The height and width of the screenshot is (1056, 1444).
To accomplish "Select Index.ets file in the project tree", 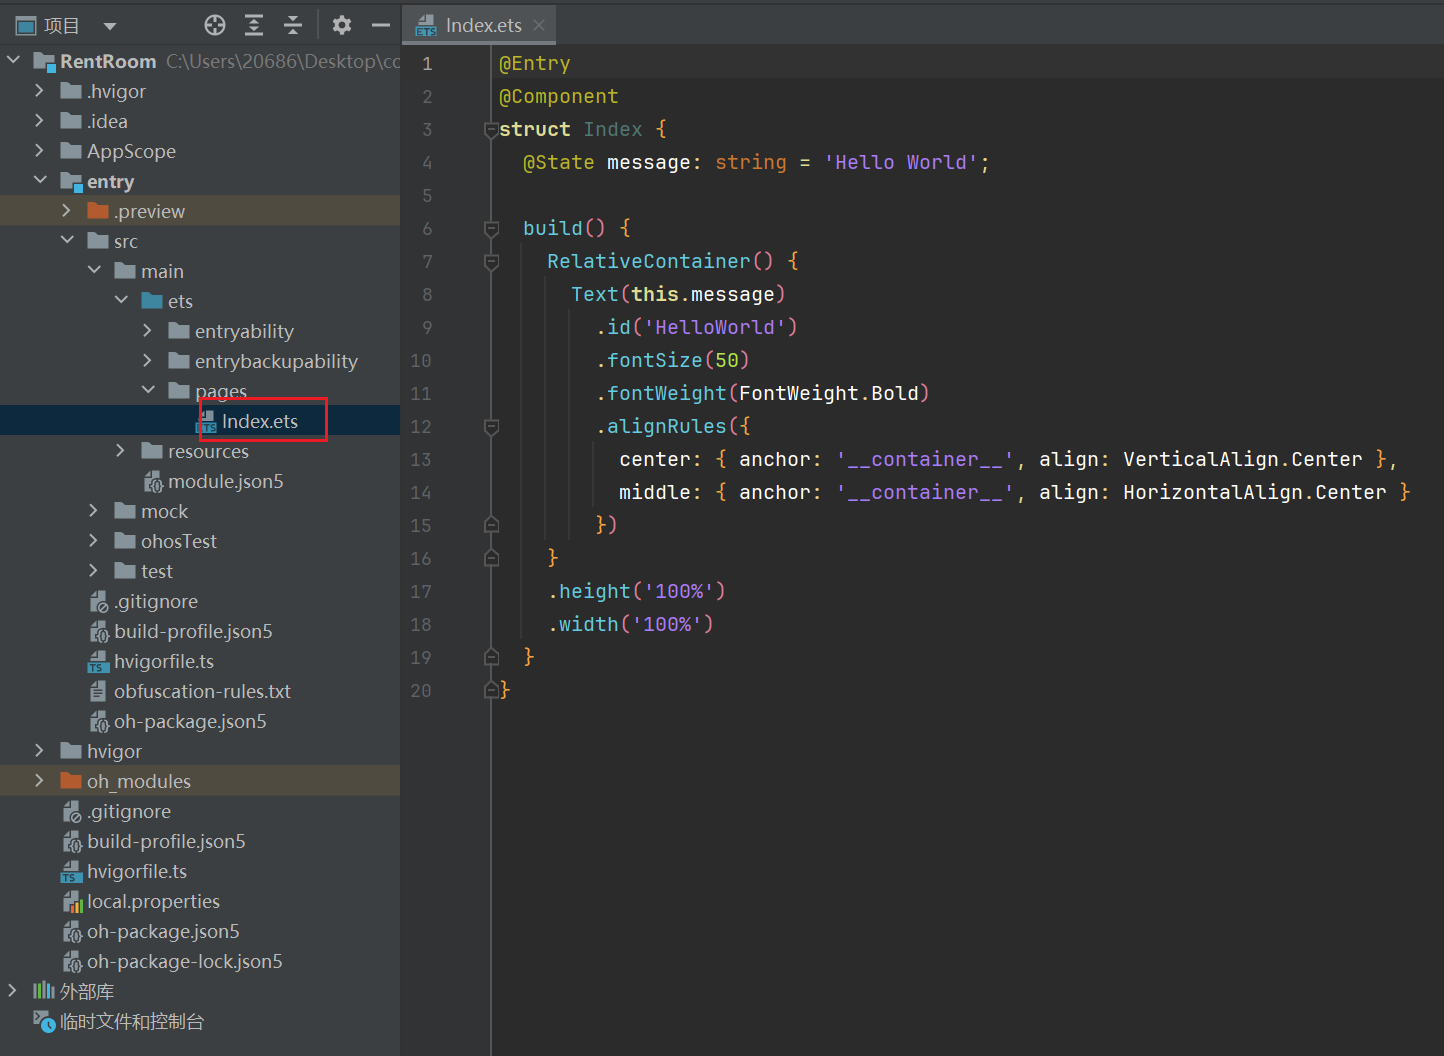I will click(x=260, y=421).
